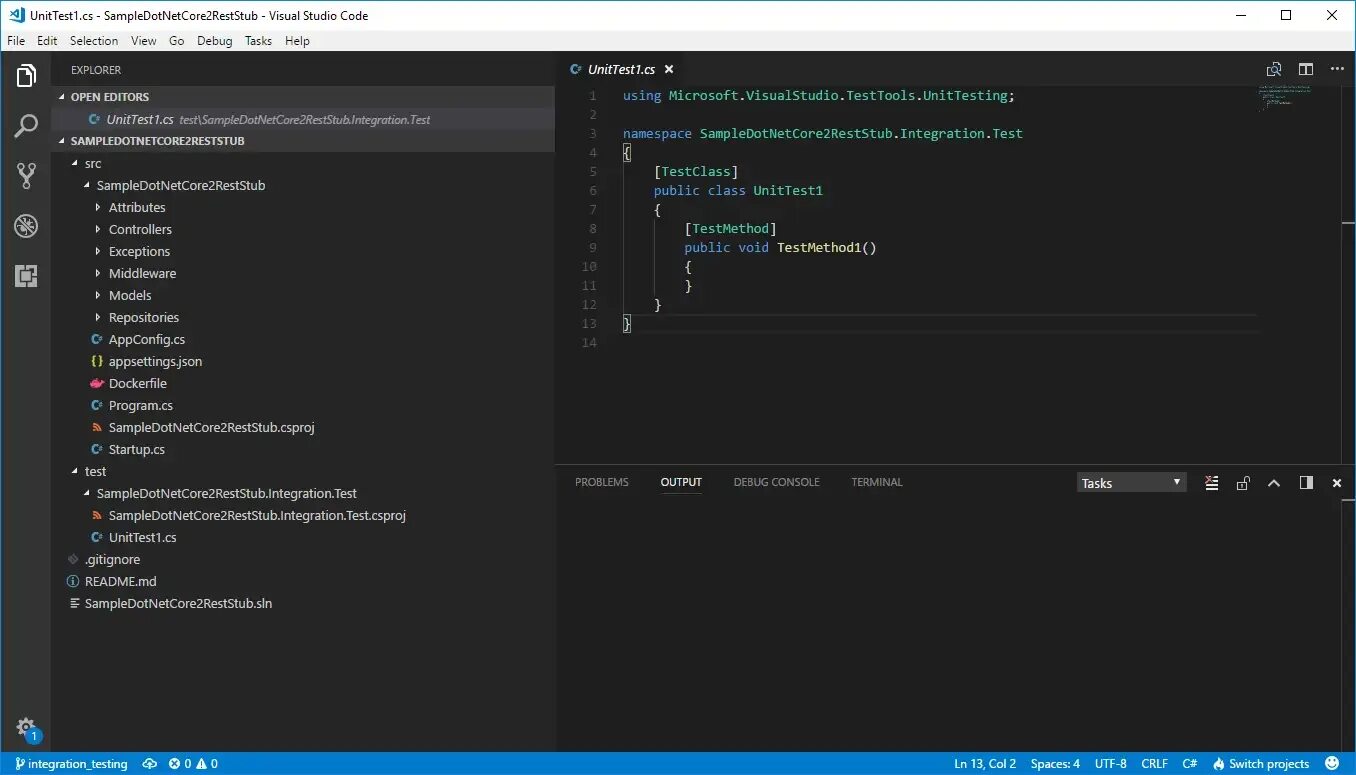The image size is (1356, 775).
Task: Switch to the Output panel tab
Action: [x=681, y=483]
